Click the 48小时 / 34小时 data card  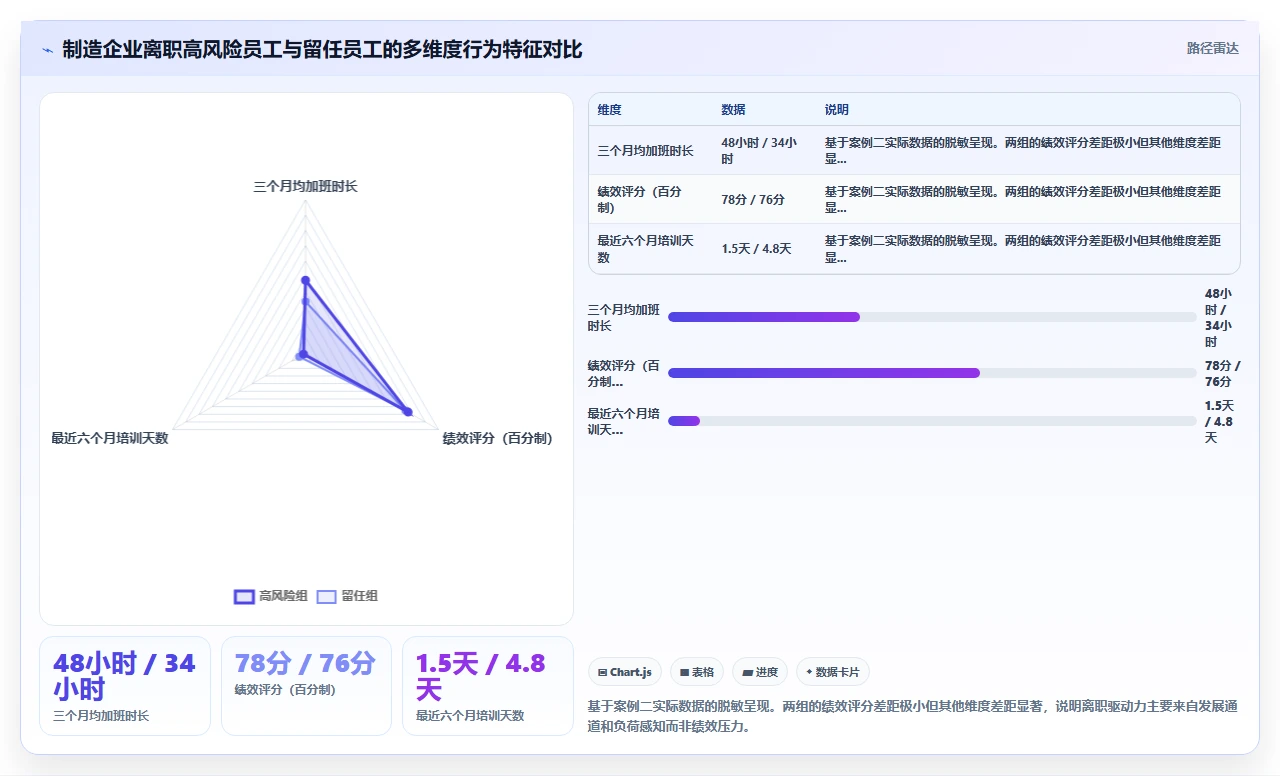125,686
